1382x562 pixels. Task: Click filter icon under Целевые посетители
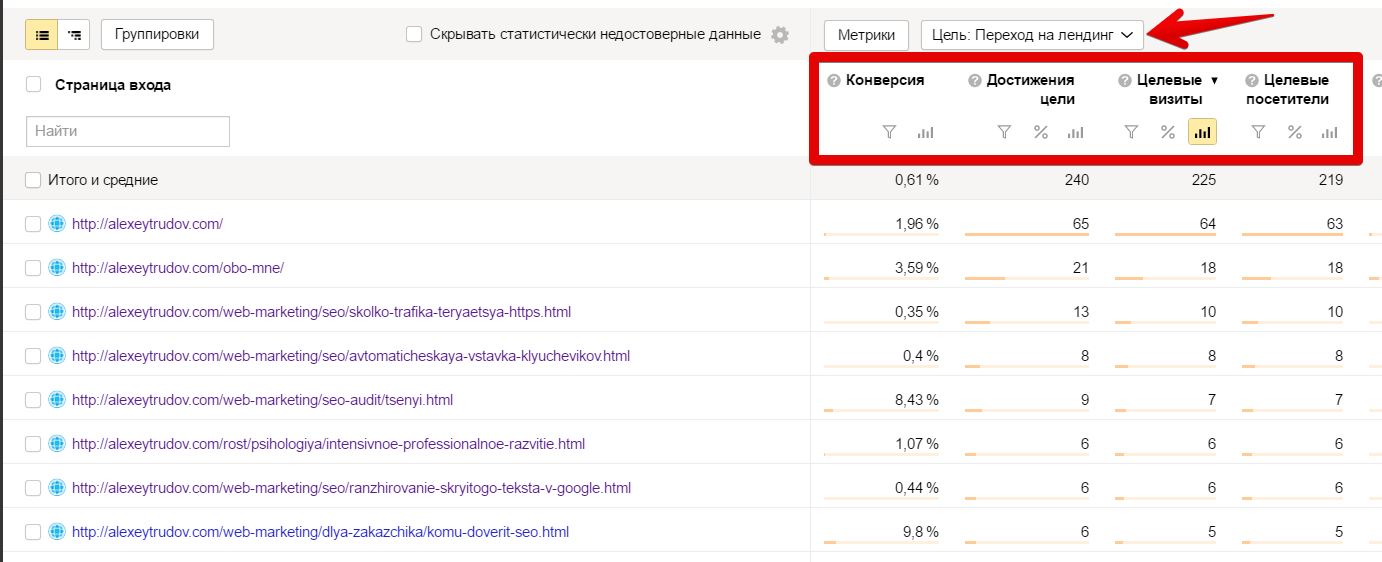pyautogui.click(x=1258, y=132)
